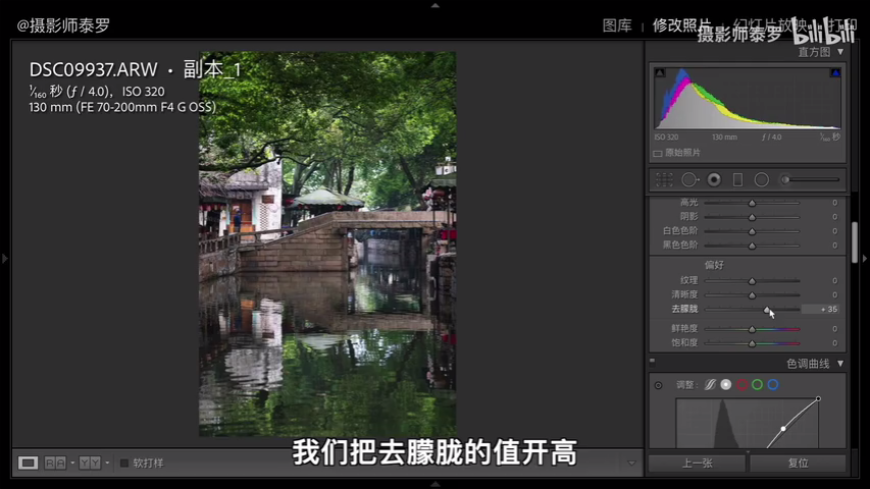Screen dimensions: 870x489
Task: Select the point curve white circle
Action: (726, 385)
